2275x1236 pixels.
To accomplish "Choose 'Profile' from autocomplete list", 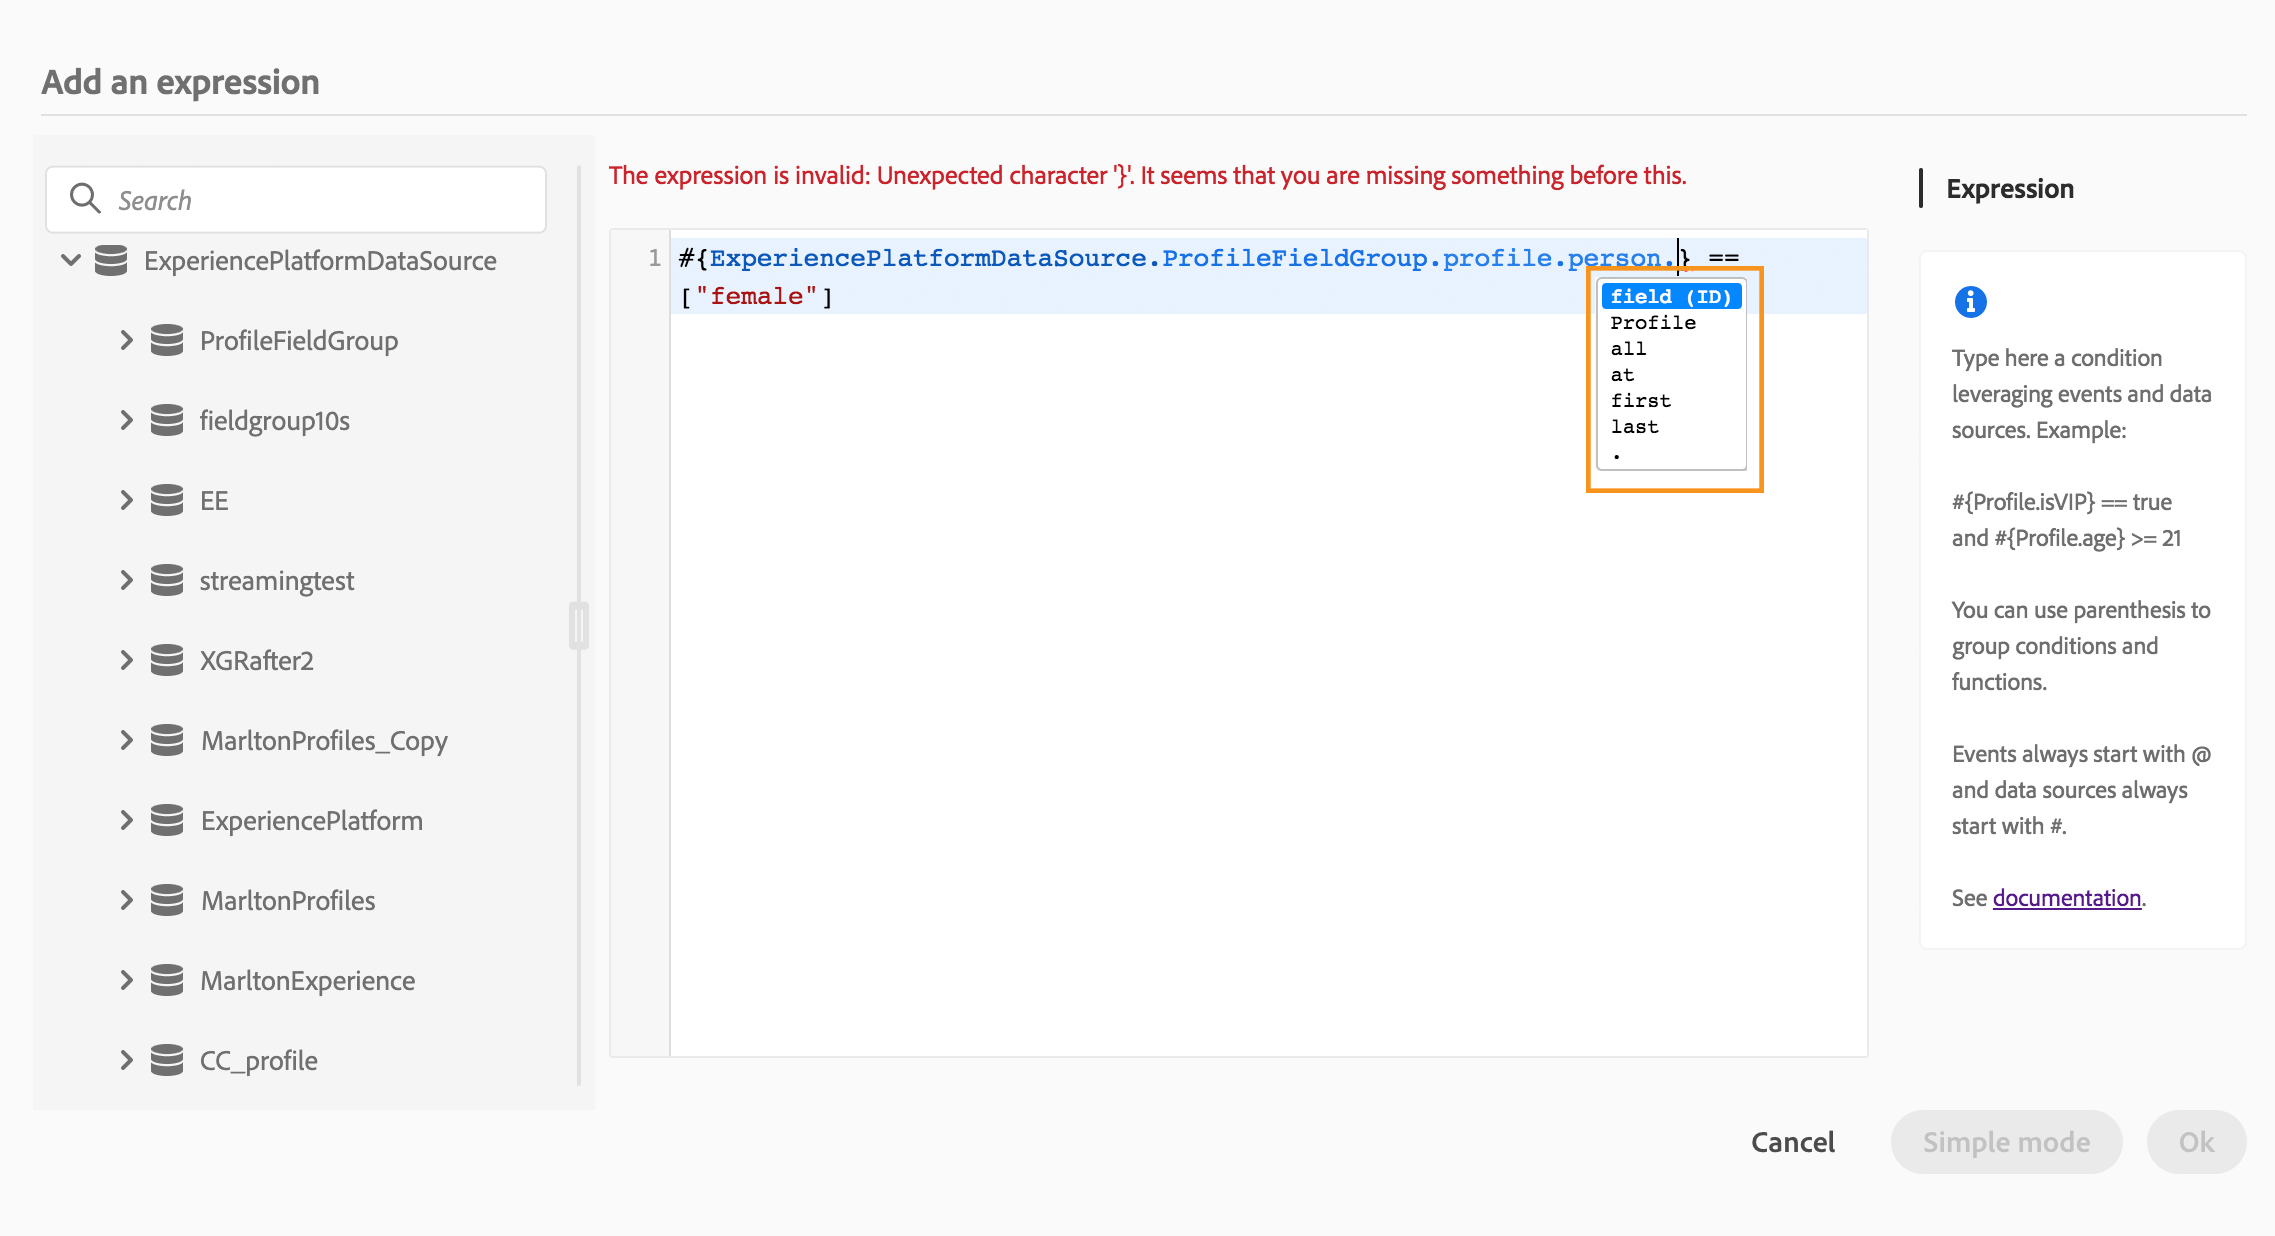I will (x=1653, y=323).
